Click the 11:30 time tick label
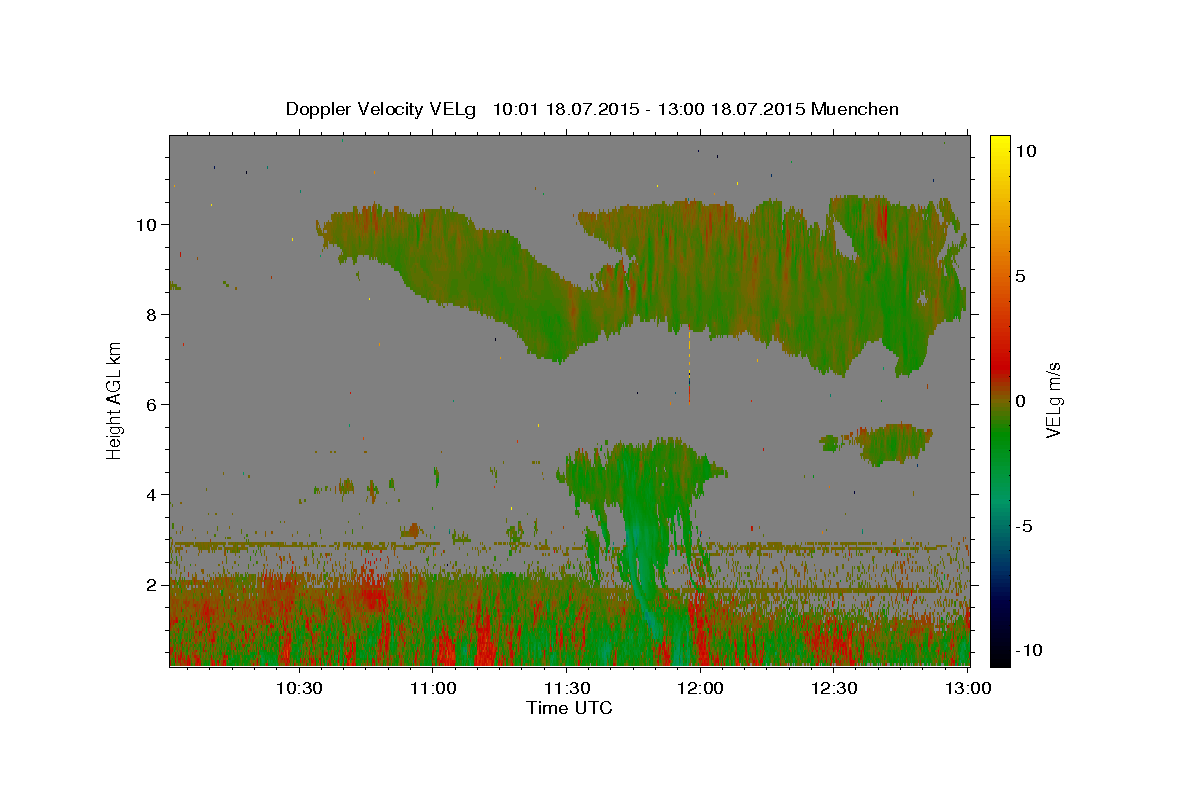This screenshot has height=800, width=1200. point(566,688)
